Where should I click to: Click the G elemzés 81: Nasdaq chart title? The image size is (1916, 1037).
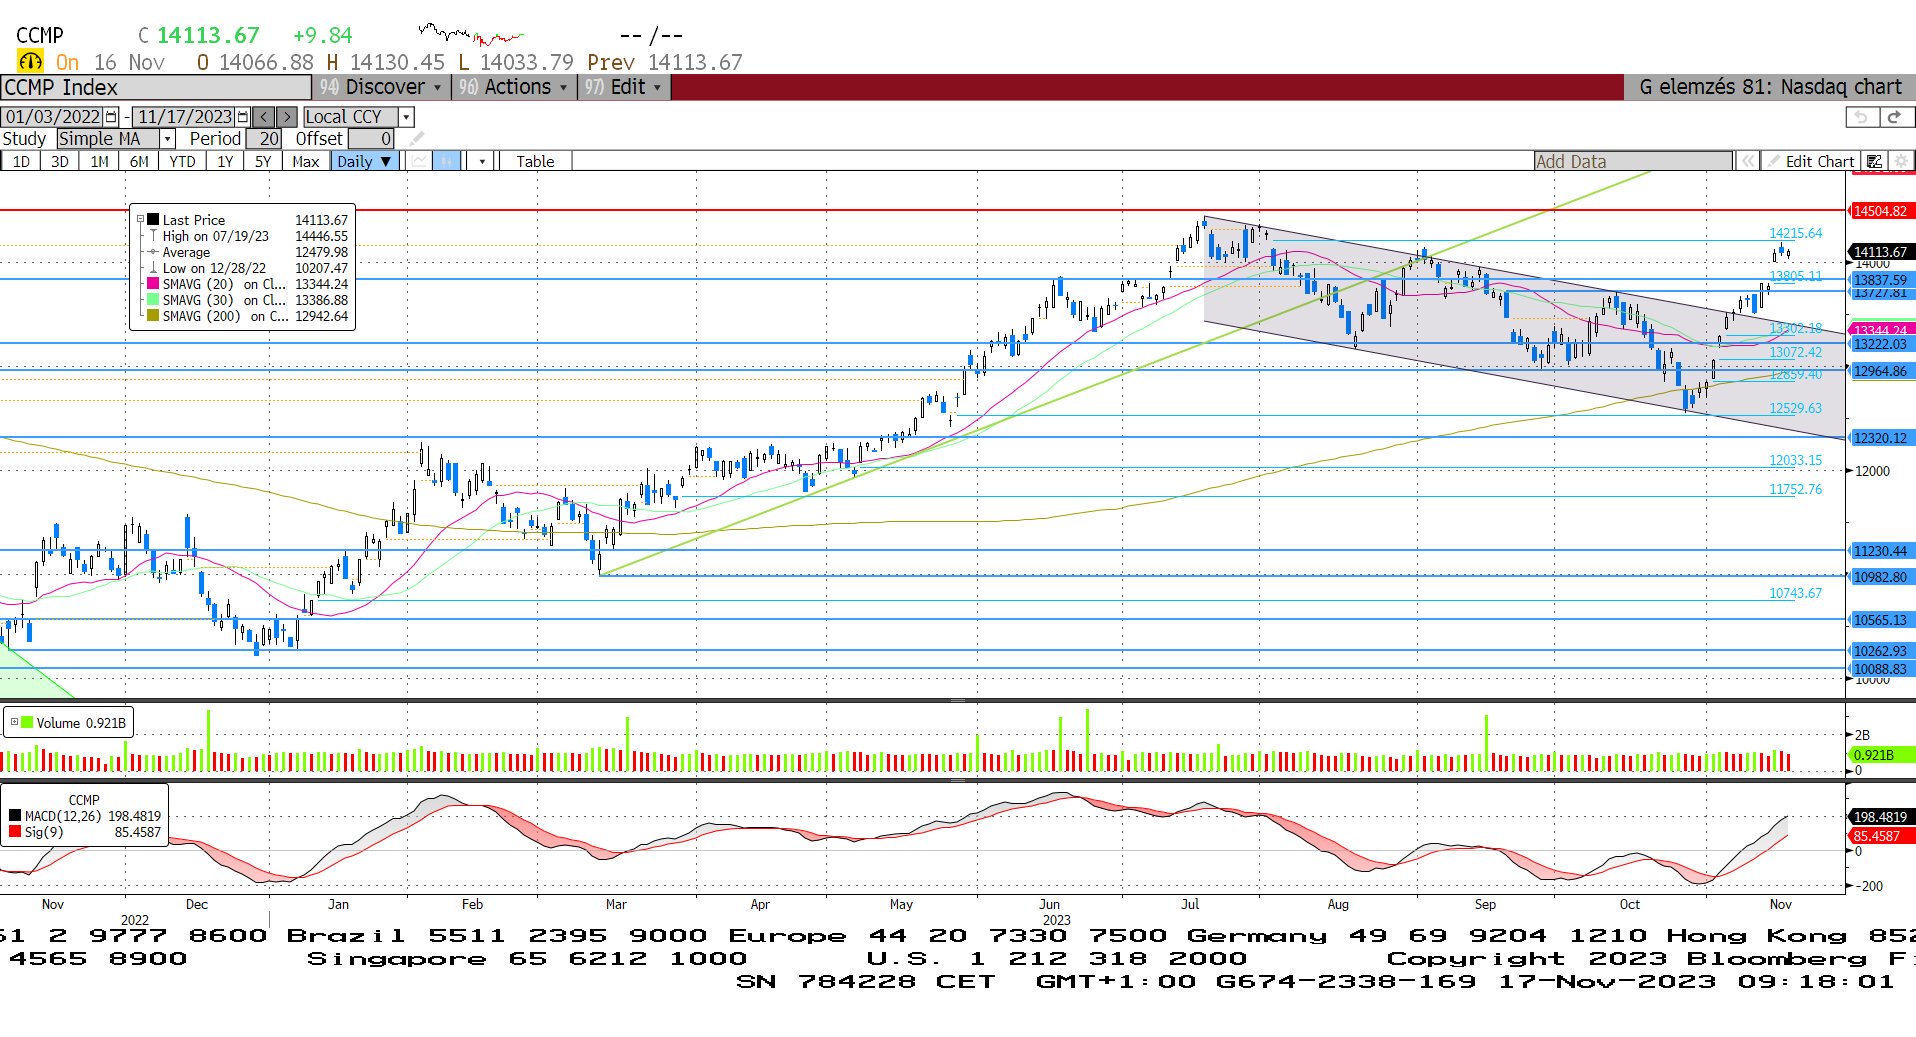tap(1770, 87)
